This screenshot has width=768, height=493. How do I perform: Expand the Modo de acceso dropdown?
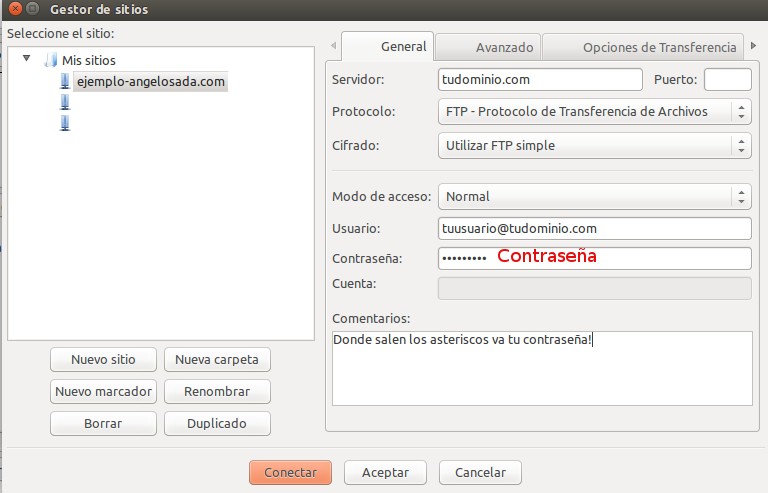pos(594,196)
